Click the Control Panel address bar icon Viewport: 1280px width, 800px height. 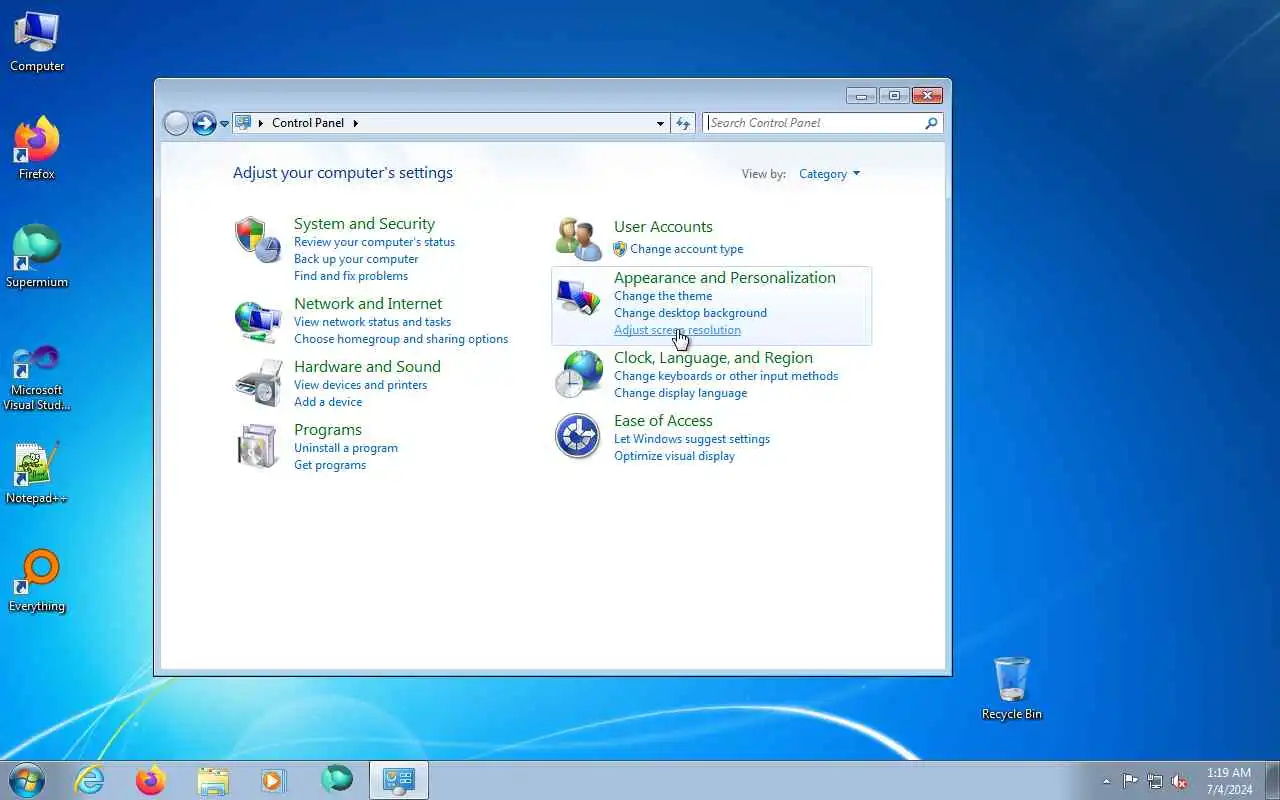[x=243, y=123]
